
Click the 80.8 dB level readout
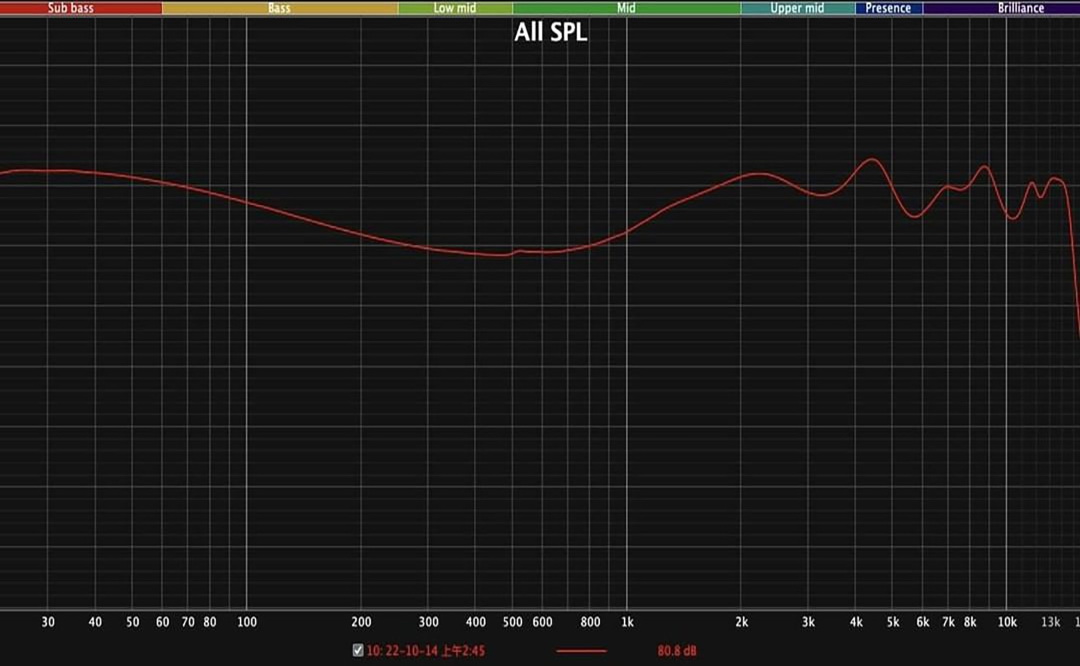click(x=676, y=651)
